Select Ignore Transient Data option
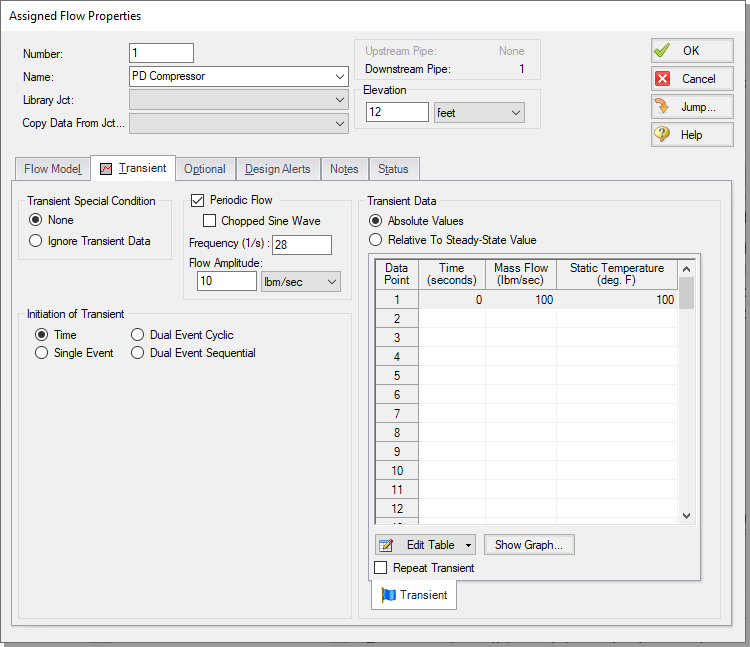This screenshot has width=750, height=647. (x=35, y=241)
